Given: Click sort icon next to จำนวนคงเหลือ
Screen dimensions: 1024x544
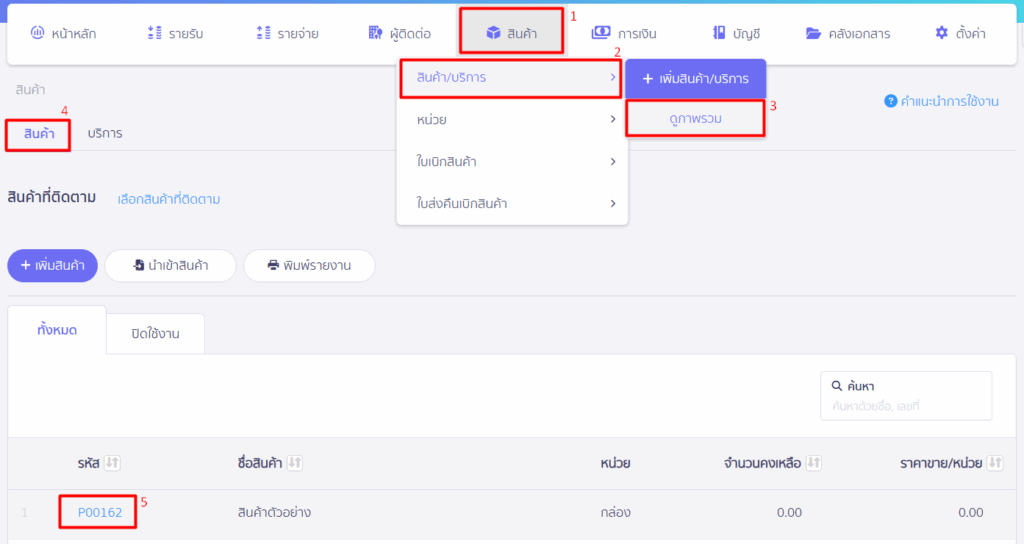Looking at the screenshot, I should [x=814, y=463].
